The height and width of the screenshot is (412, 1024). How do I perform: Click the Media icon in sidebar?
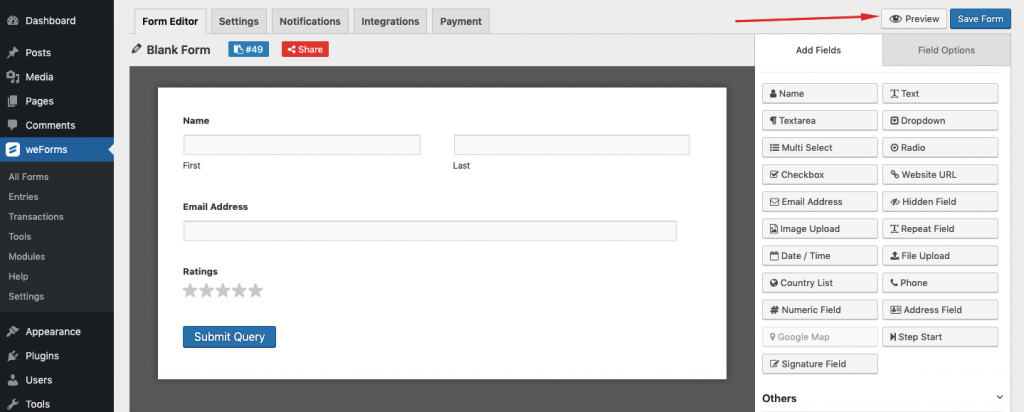point(12,77)
